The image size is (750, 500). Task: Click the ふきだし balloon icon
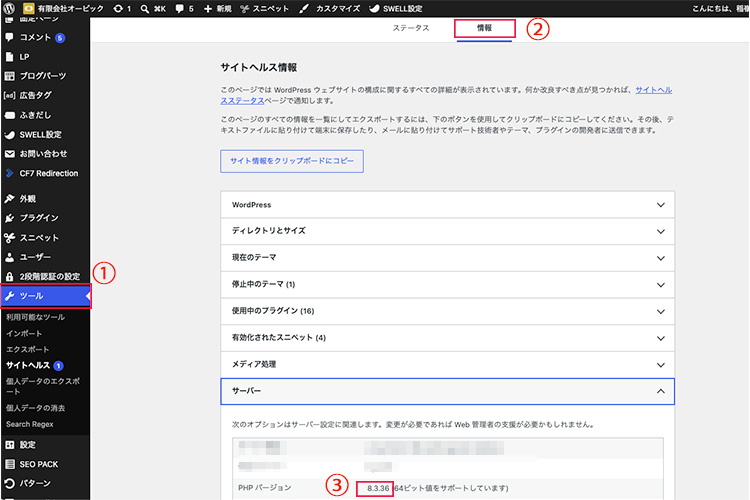pos(9,115)
